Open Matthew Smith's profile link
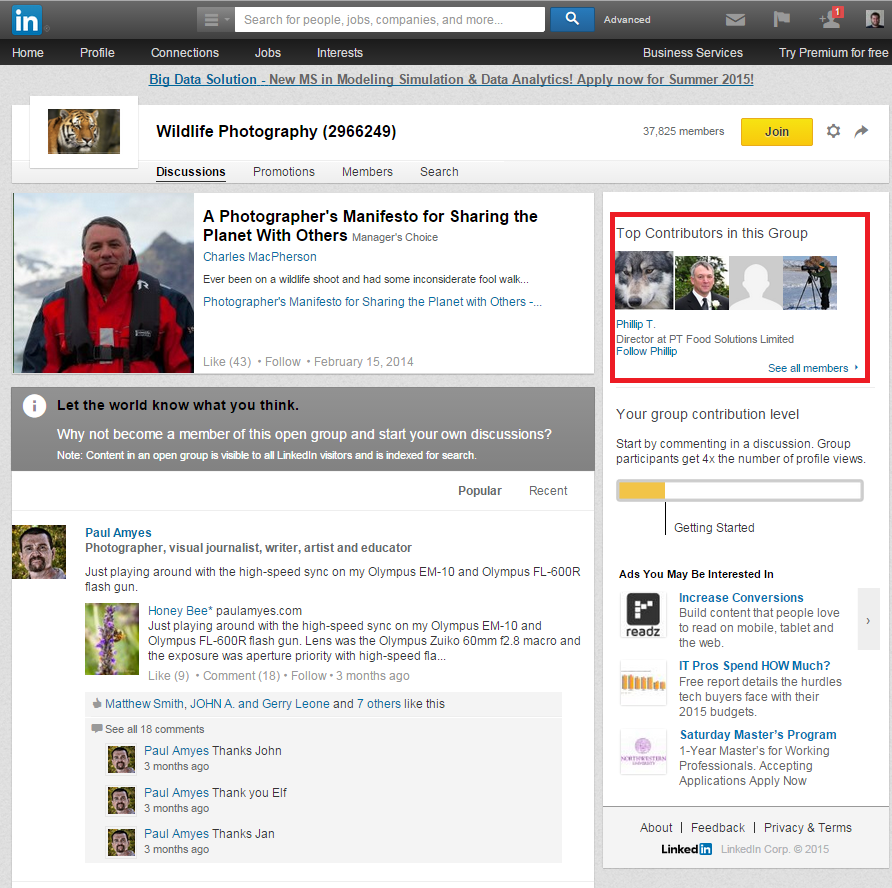Viewport: 892px width, 888px height. (x=144, y=704)
